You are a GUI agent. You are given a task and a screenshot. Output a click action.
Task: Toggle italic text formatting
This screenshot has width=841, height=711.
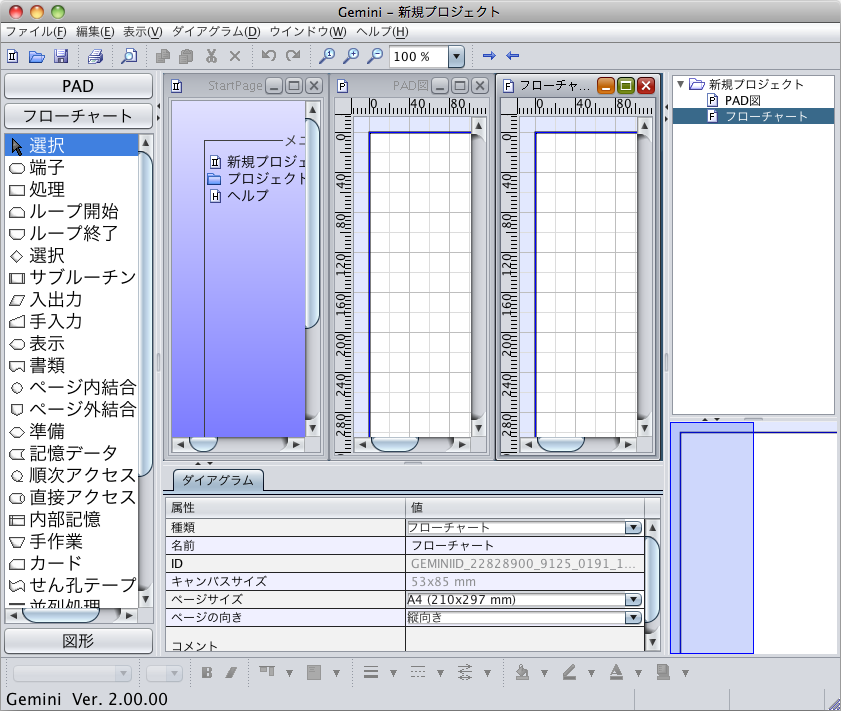[231, 672]
